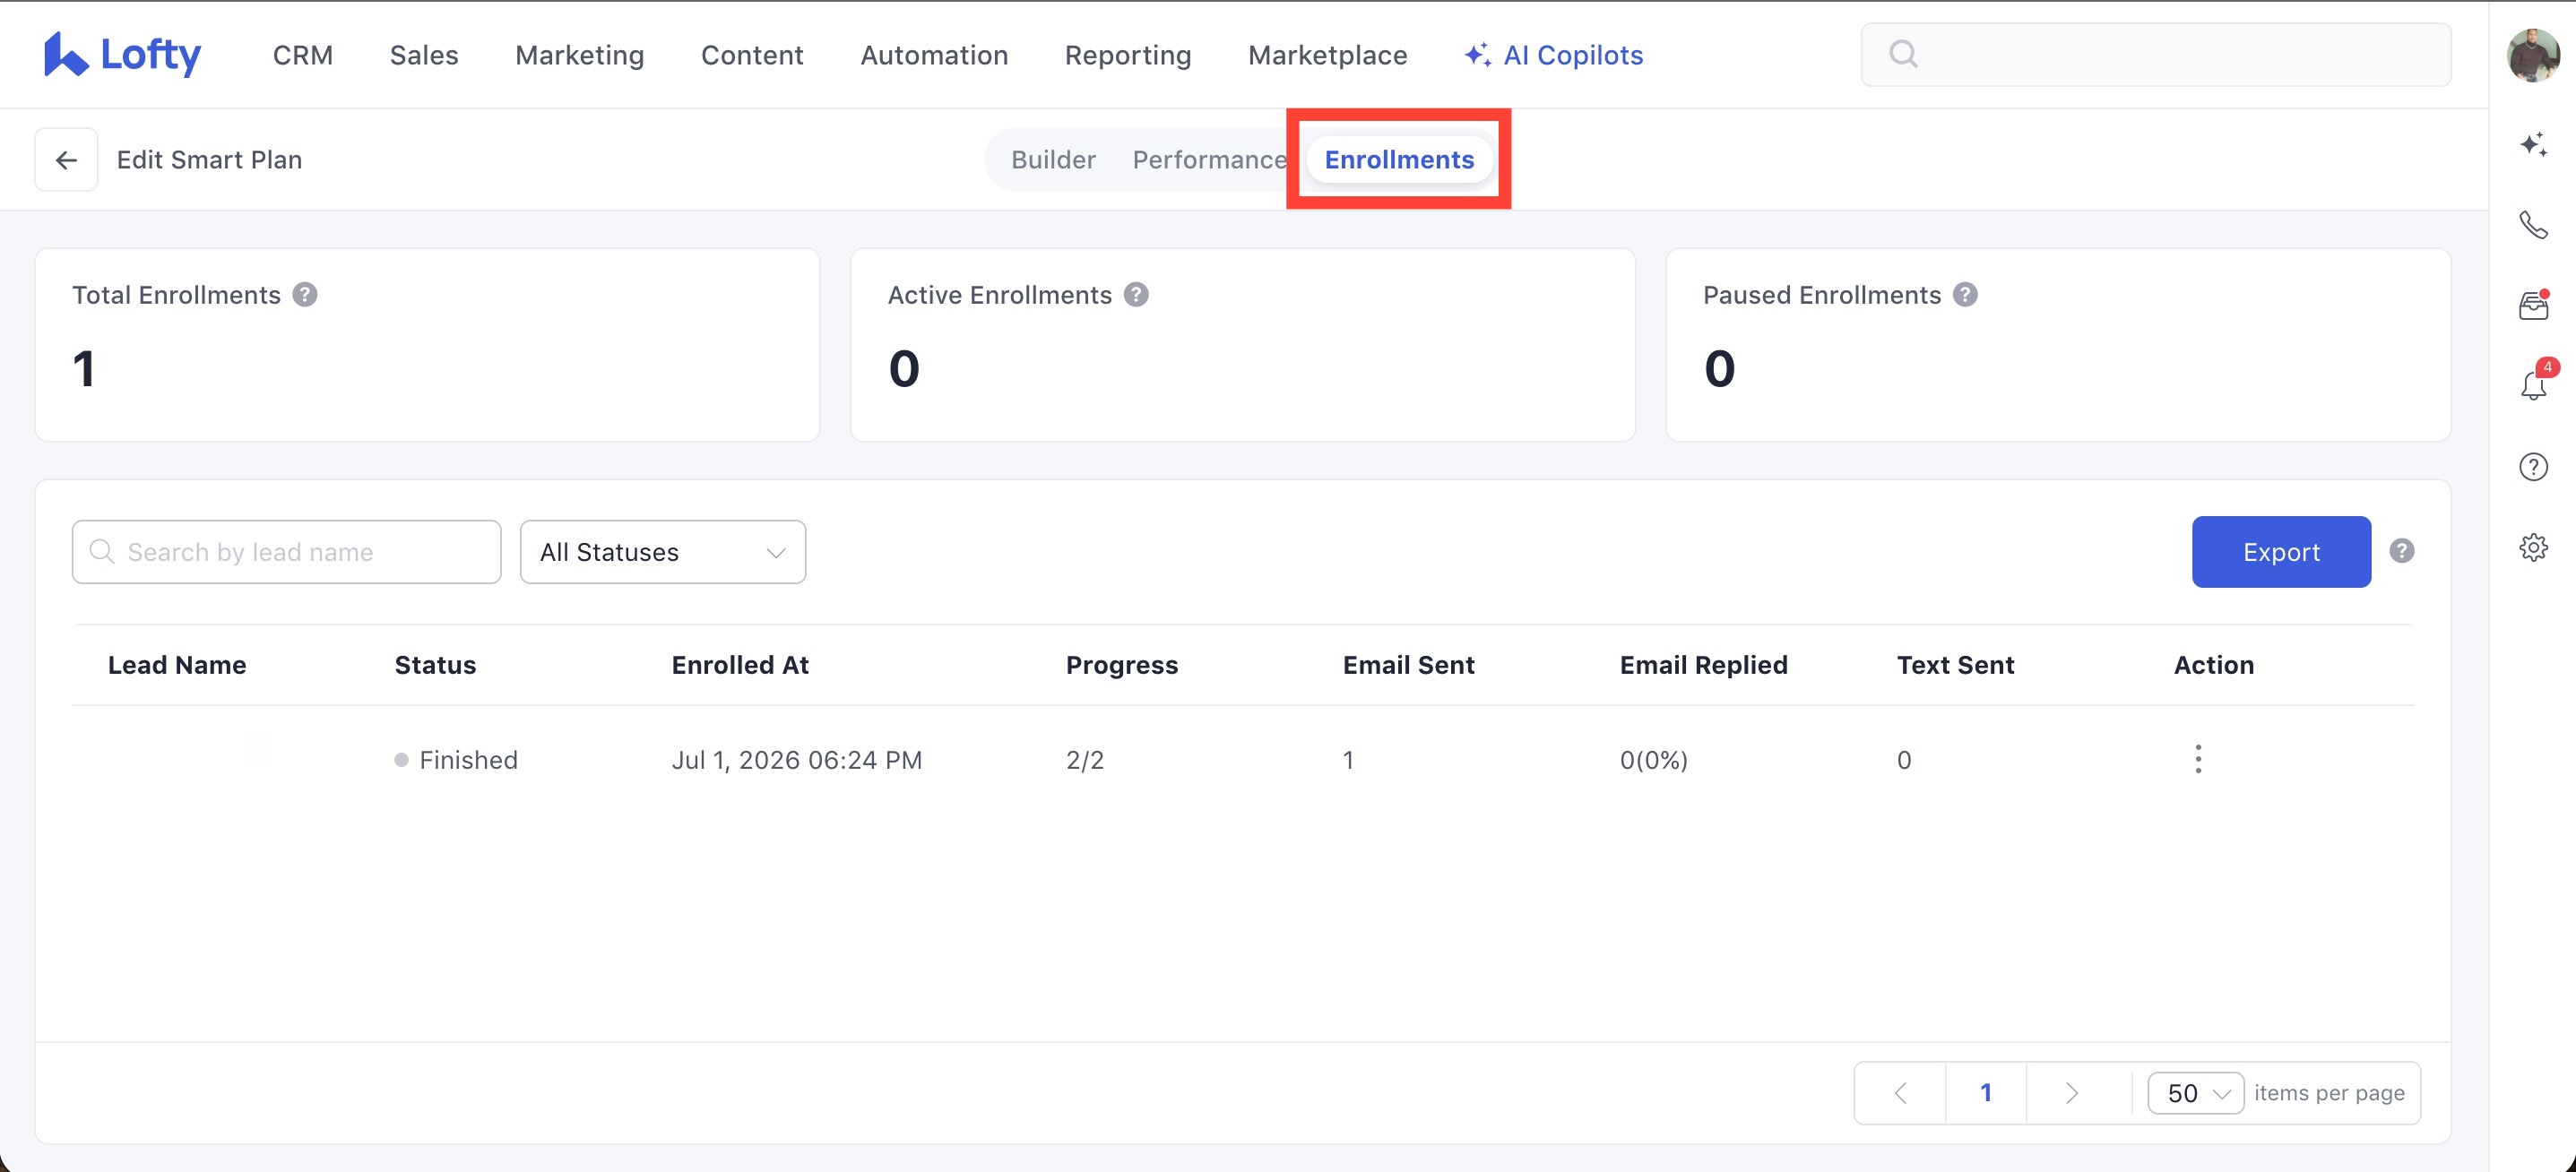
Task: Click the Active Enrollments info icon
Action: point(1136,295)
